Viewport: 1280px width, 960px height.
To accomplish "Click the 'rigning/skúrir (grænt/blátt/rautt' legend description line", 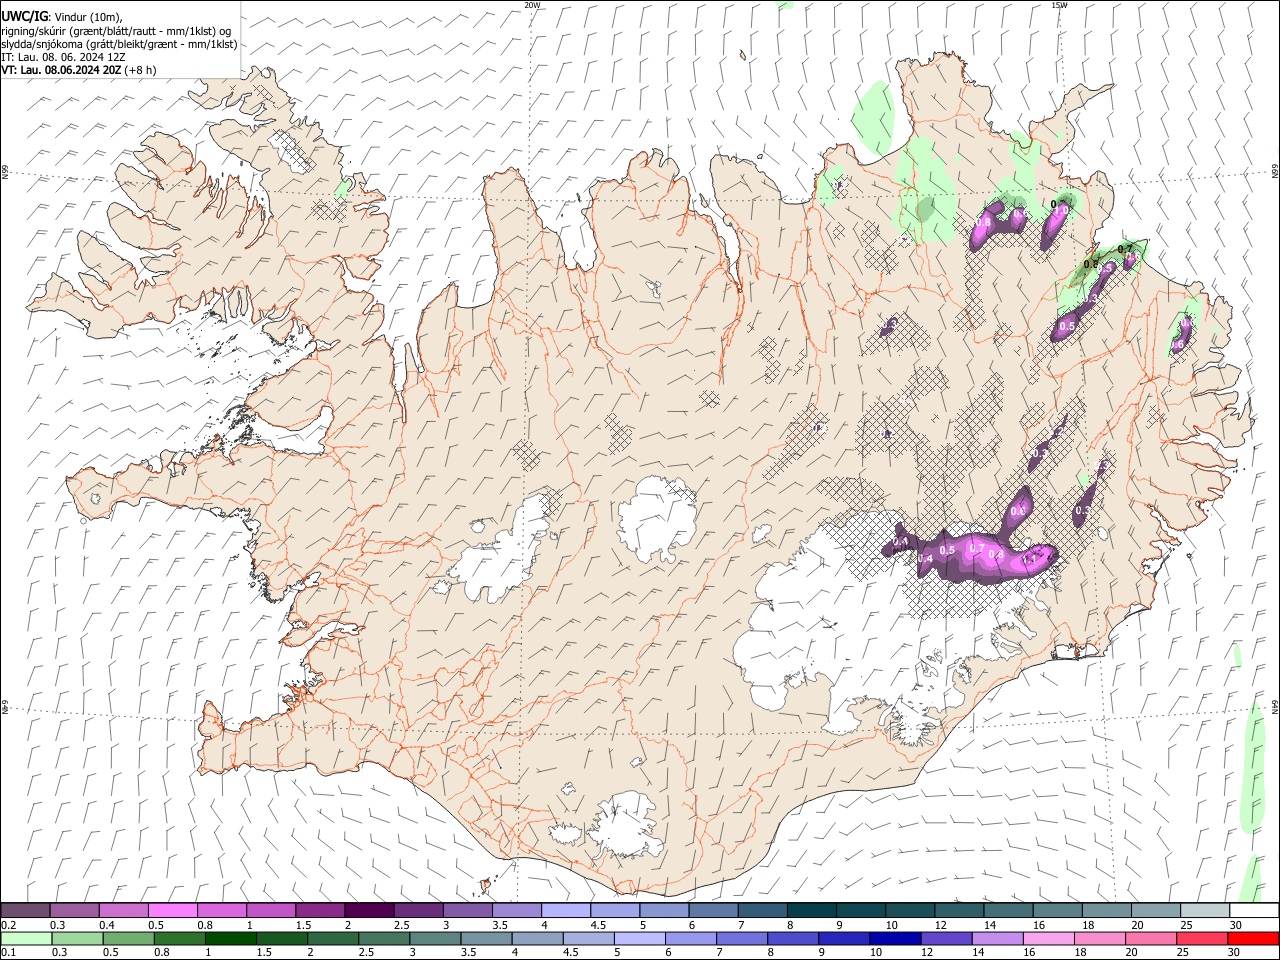I will (116, 30).
